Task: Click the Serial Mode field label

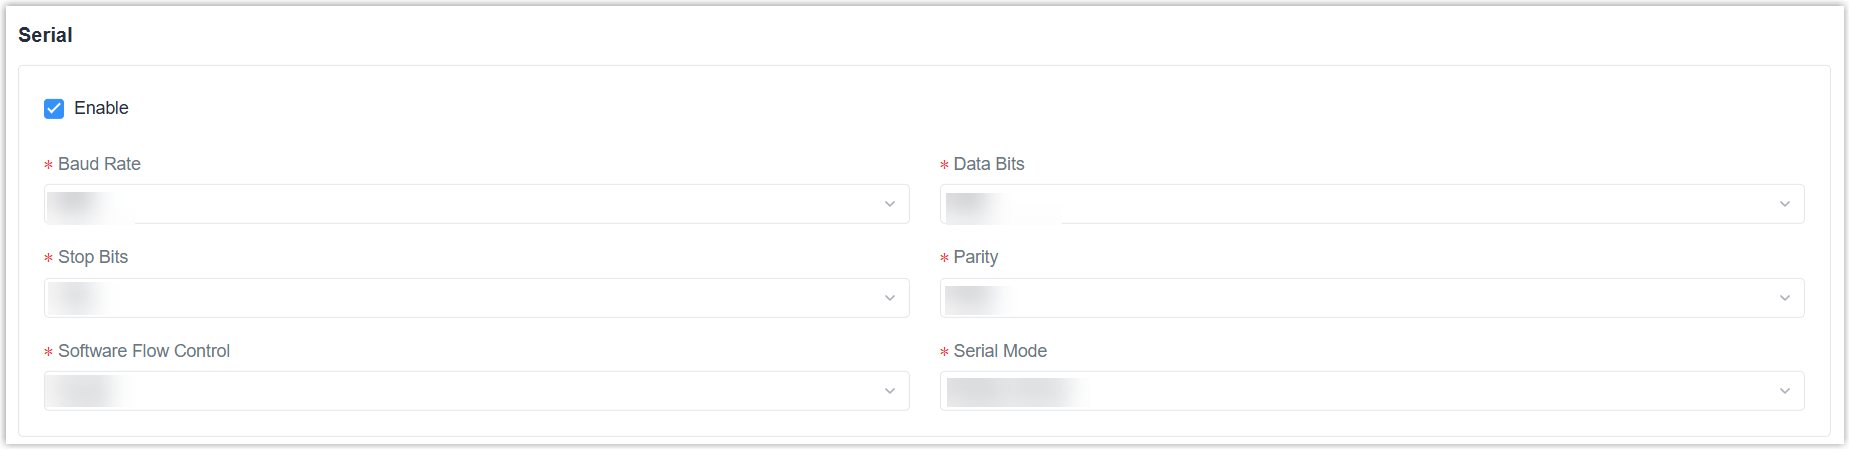Action: (999, 351)
